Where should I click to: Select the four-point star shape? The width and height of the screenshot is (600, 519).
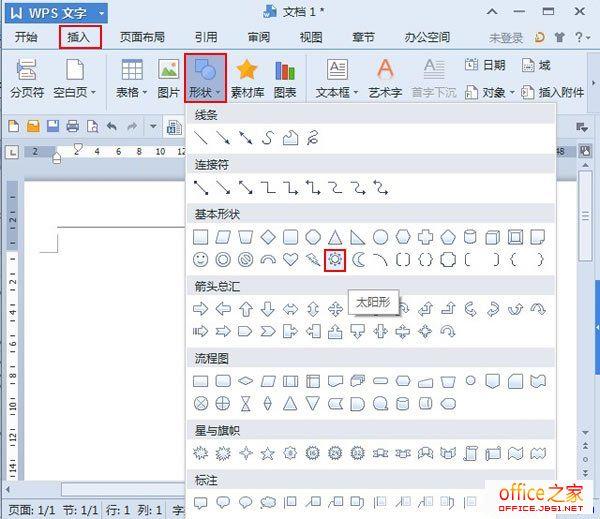point(246,454)
